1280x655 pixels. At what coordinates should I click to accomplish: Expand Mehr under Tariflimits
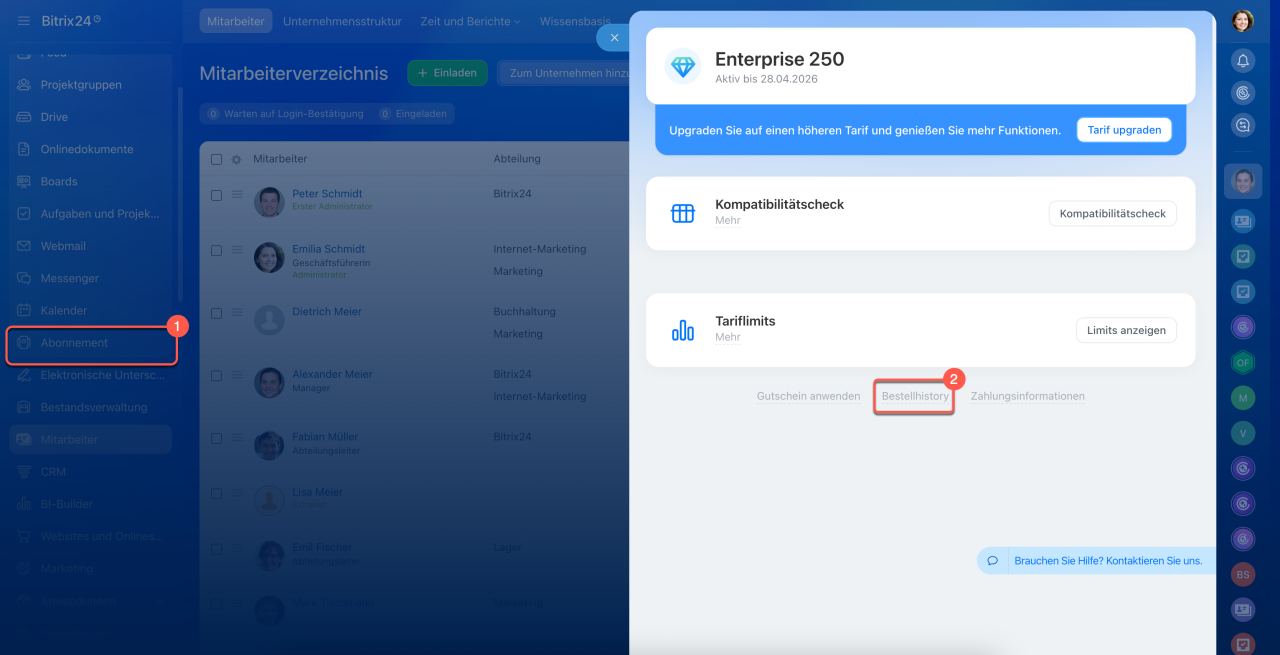coord(728,337)
